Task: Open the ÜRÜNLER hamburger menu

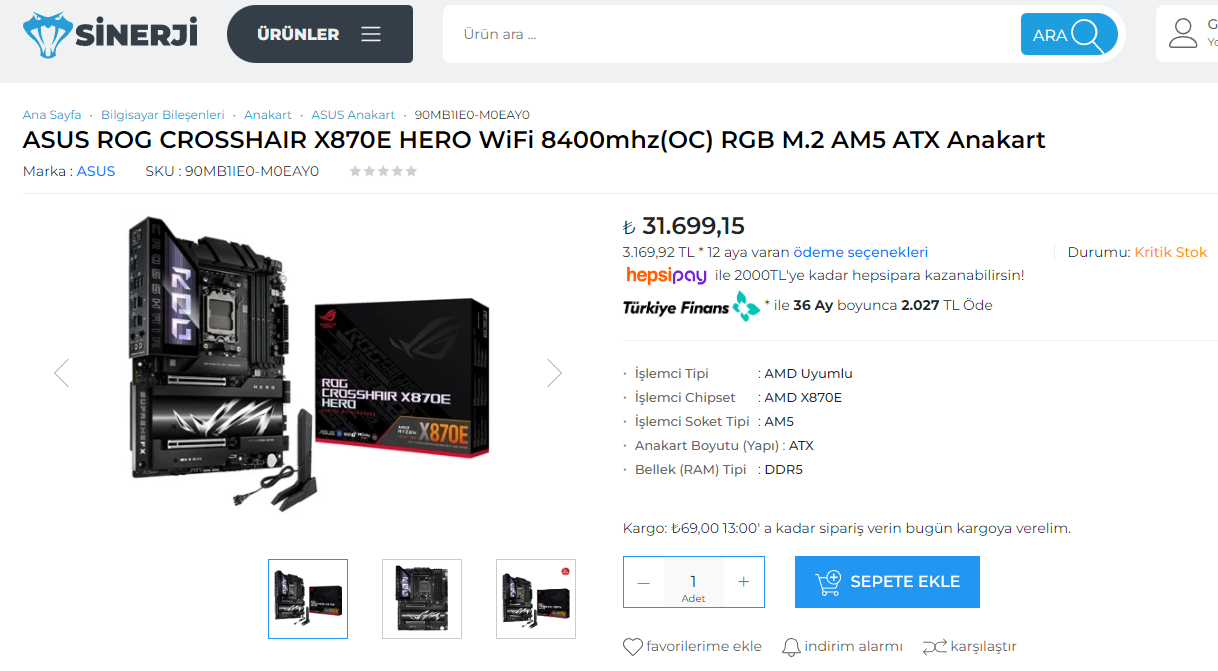Action: [320, 34]
